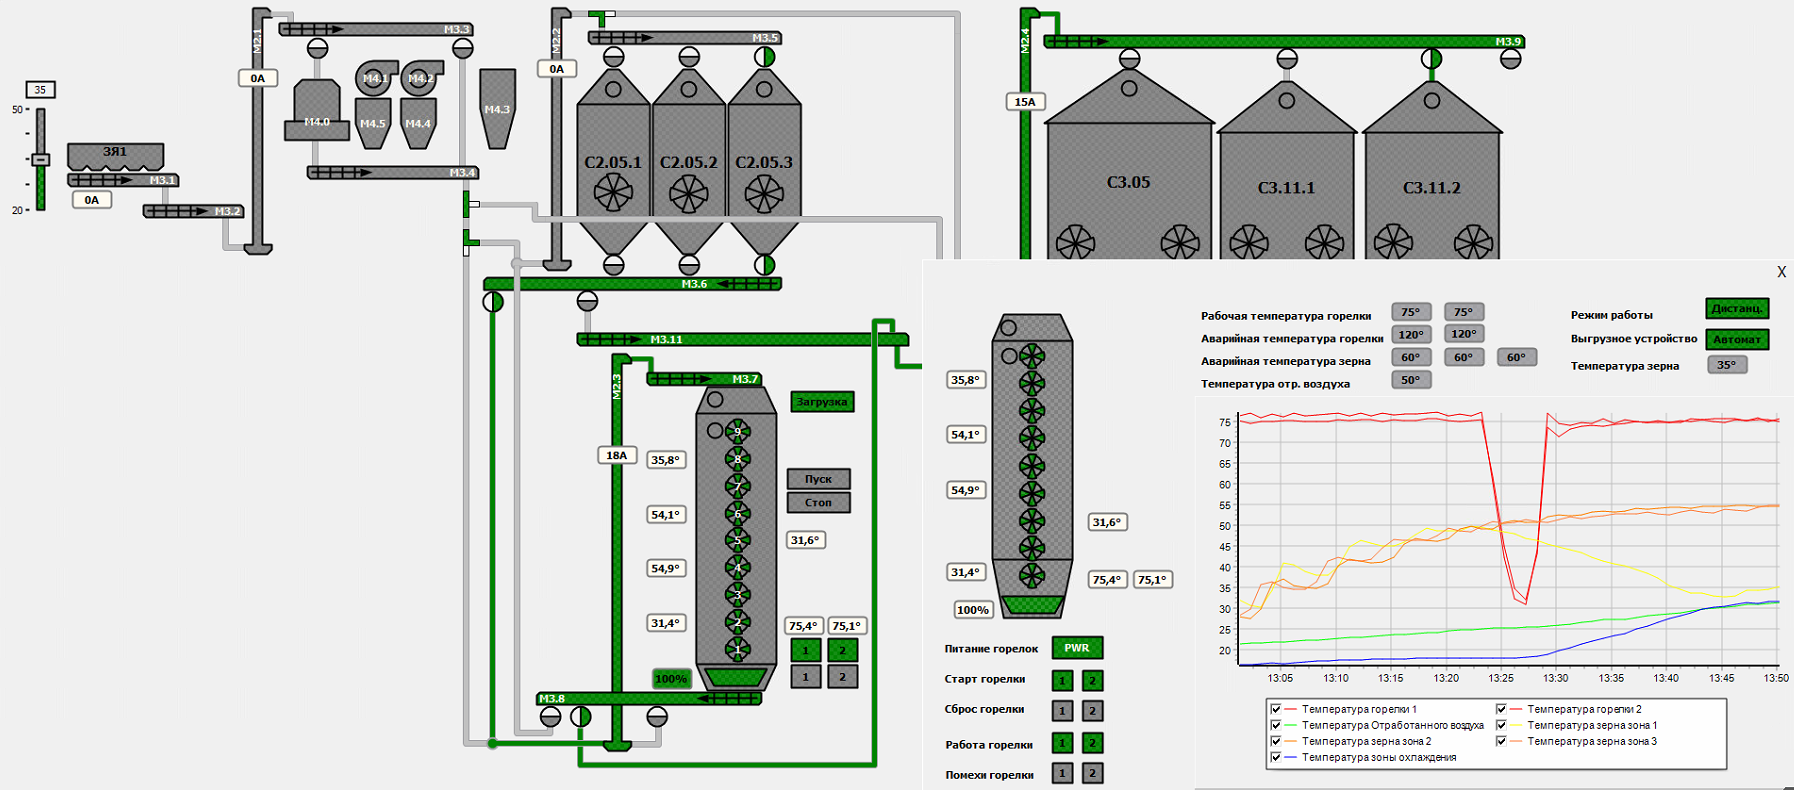
Task: Select conveyor M3.2
Action: 193,211
